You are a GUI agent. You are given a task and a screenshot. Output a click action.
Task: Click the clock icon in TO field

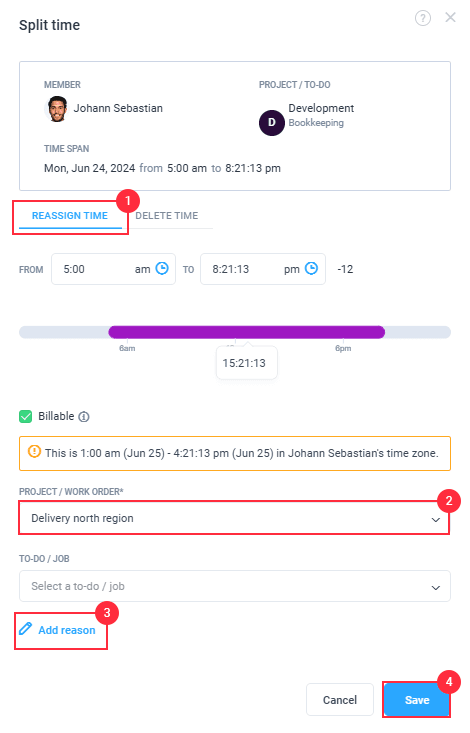(x=311, y=268)
